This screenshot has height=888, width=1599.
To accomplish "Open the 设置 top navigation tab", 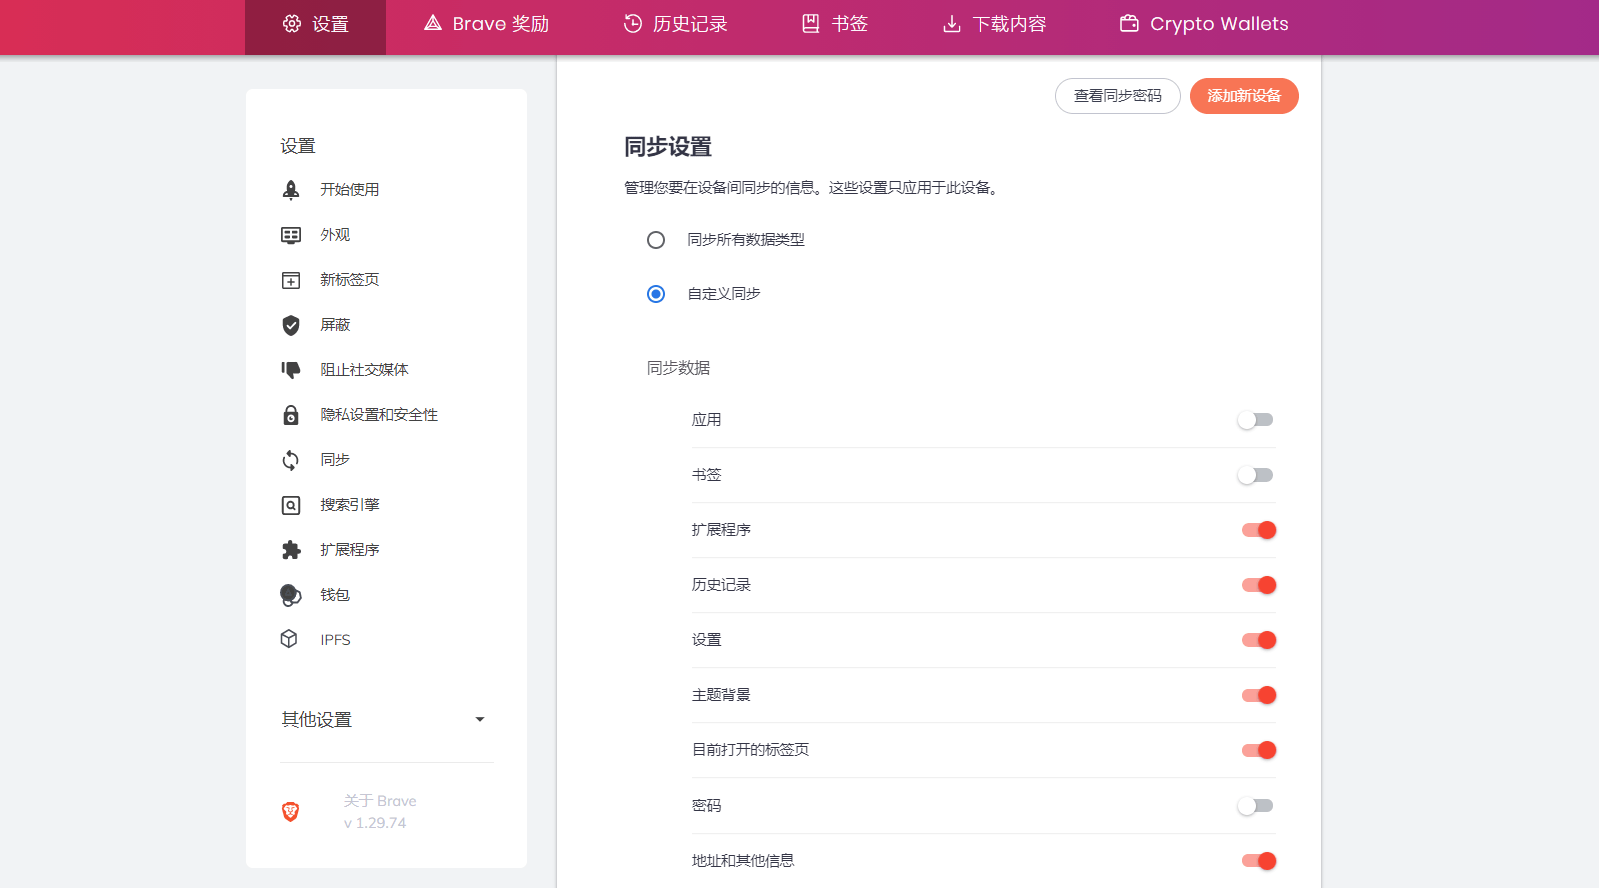I will tap(315, 27).
